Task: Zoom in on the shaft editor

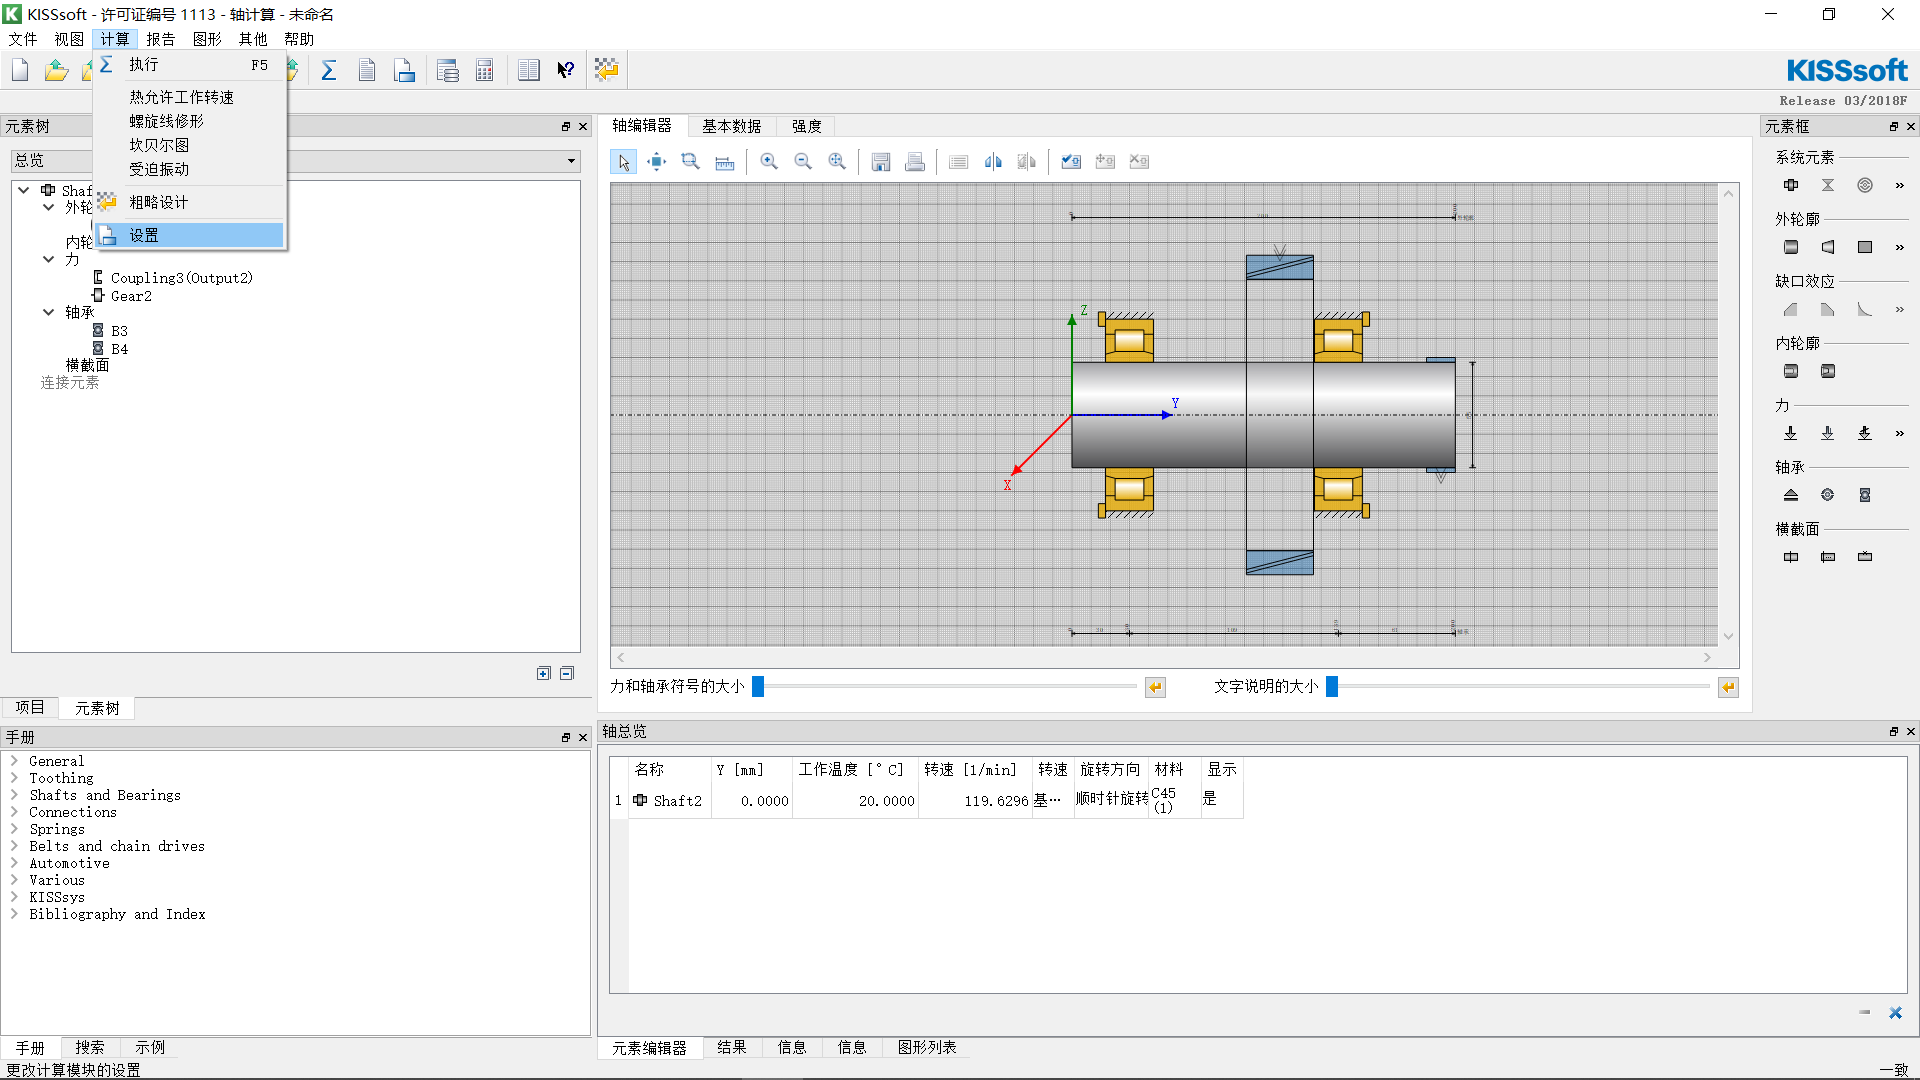Action: pos(769,162)
